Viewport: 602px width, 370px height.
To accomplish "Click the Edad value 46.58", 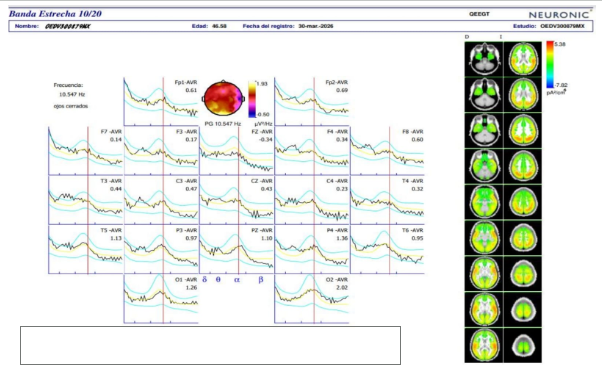I will tap(219, 26).
